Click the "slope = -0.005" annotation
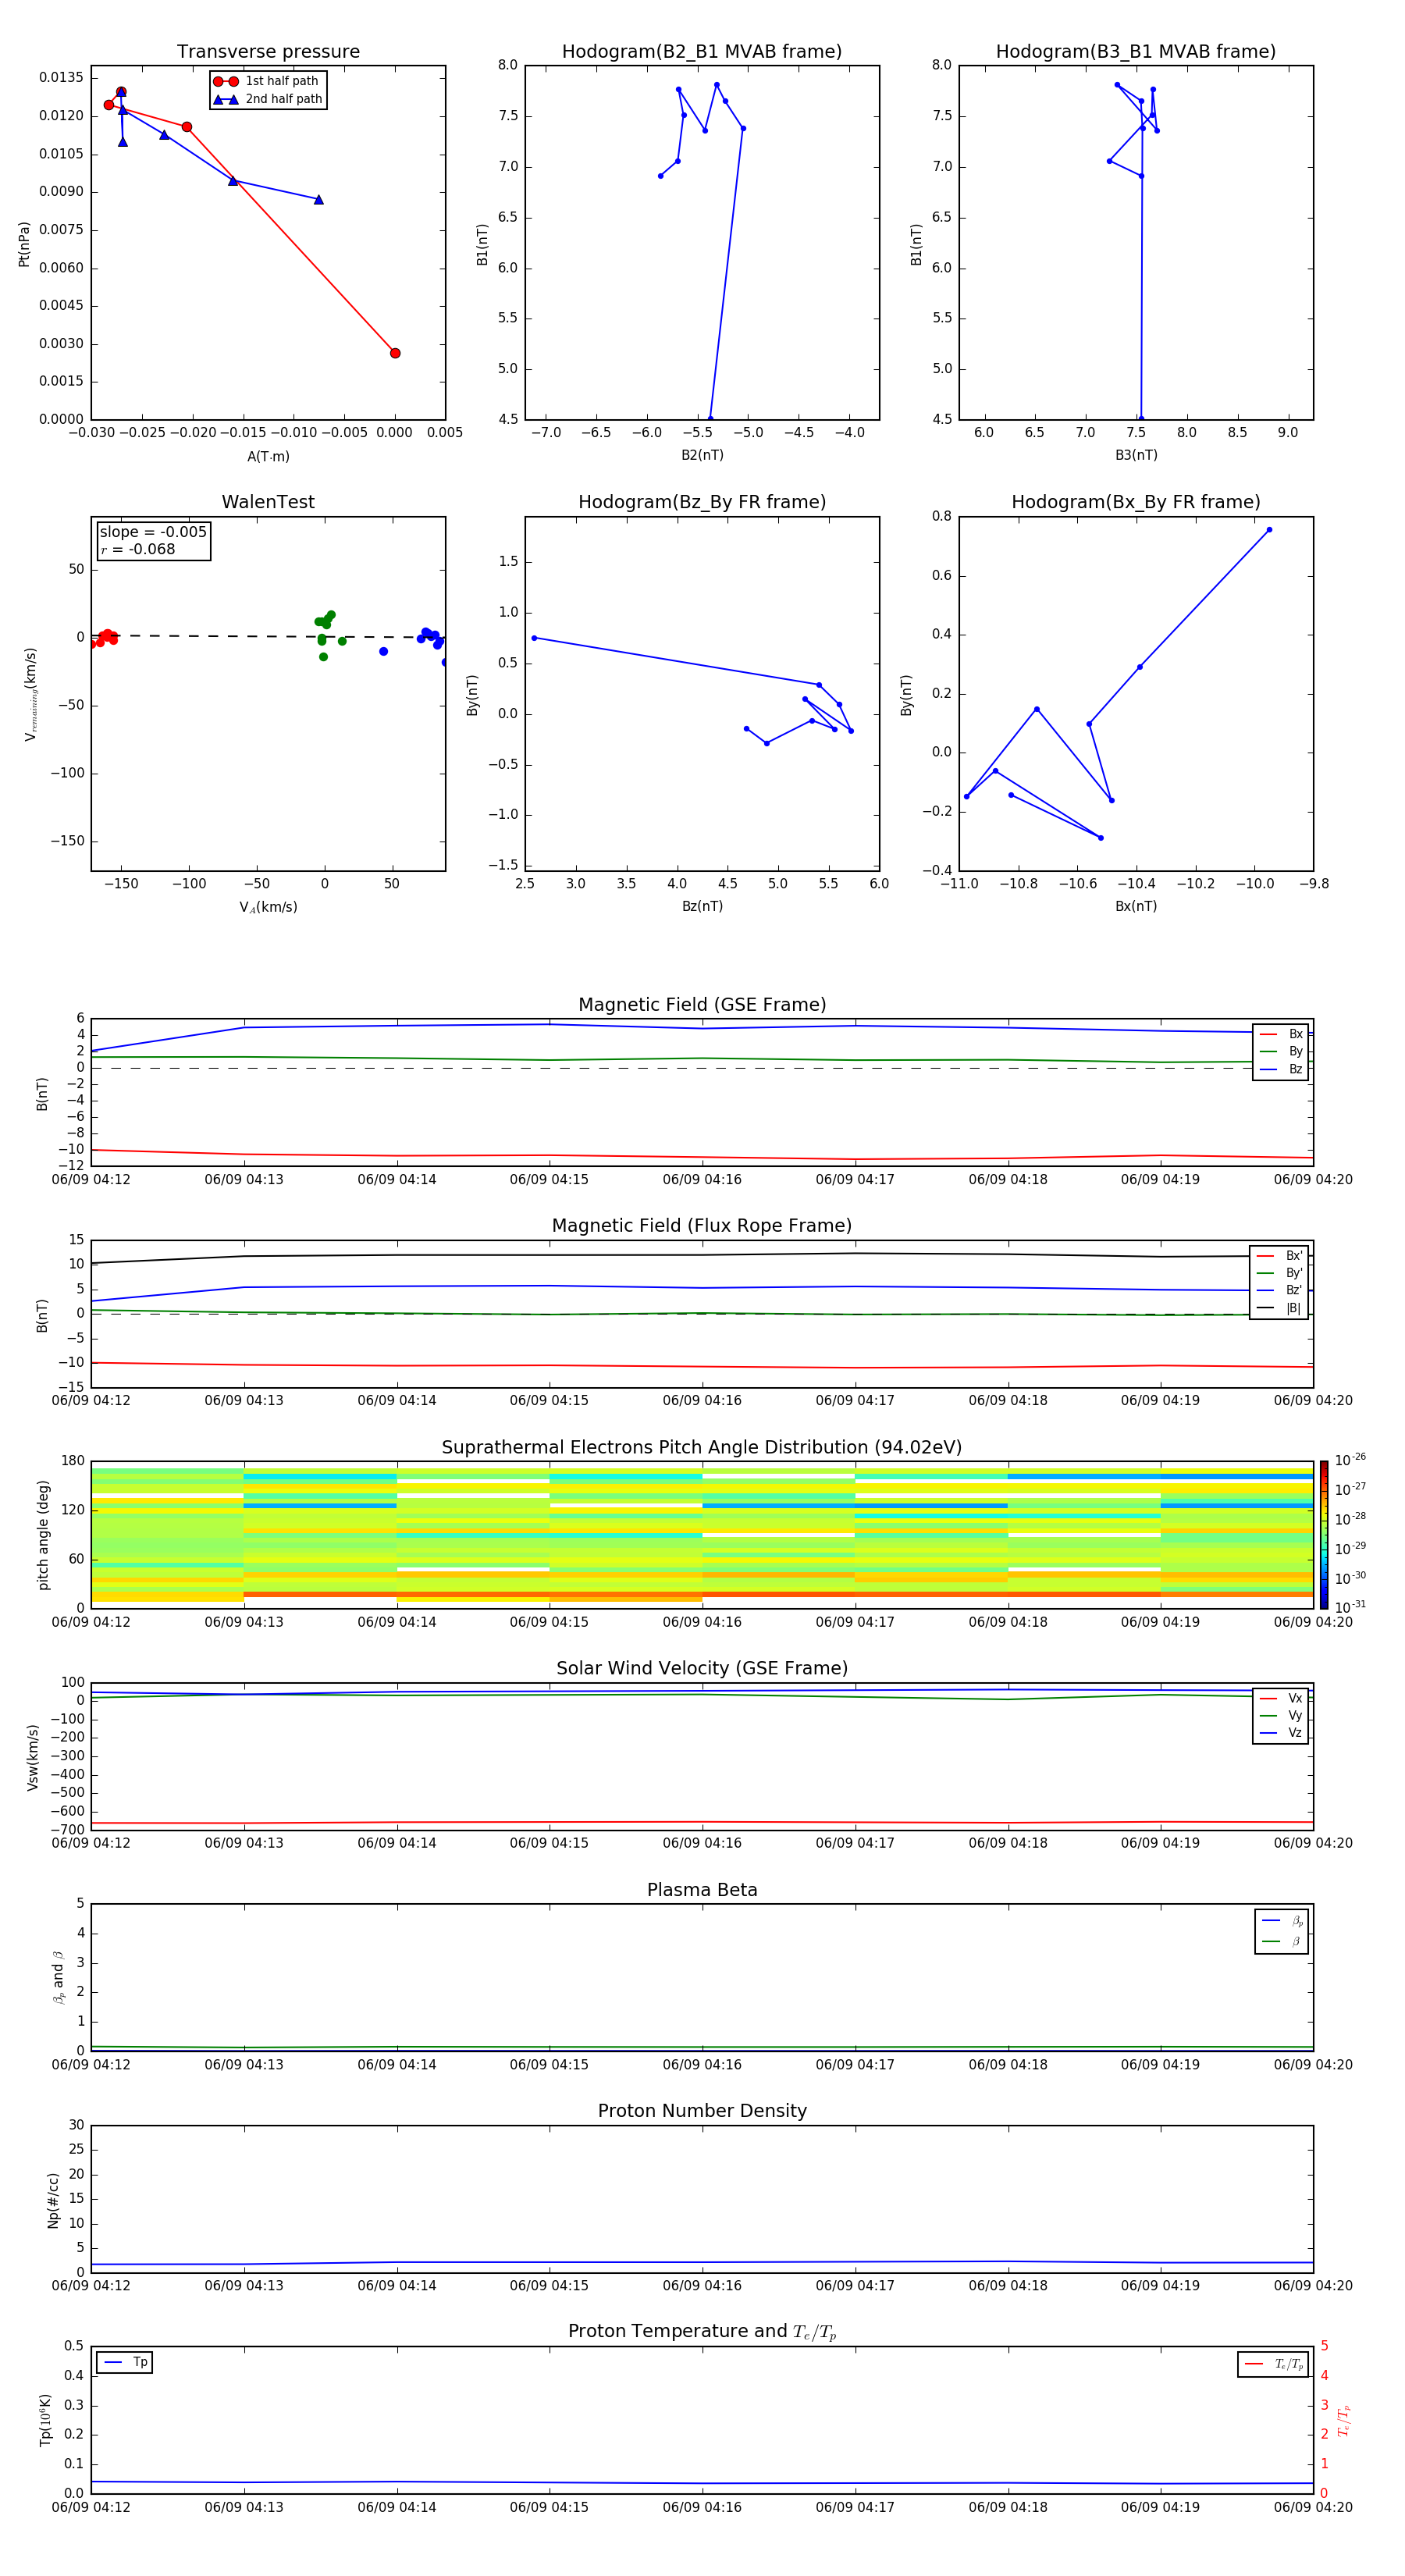The height and width of the screenshot is (2576, 1405). 153,532
